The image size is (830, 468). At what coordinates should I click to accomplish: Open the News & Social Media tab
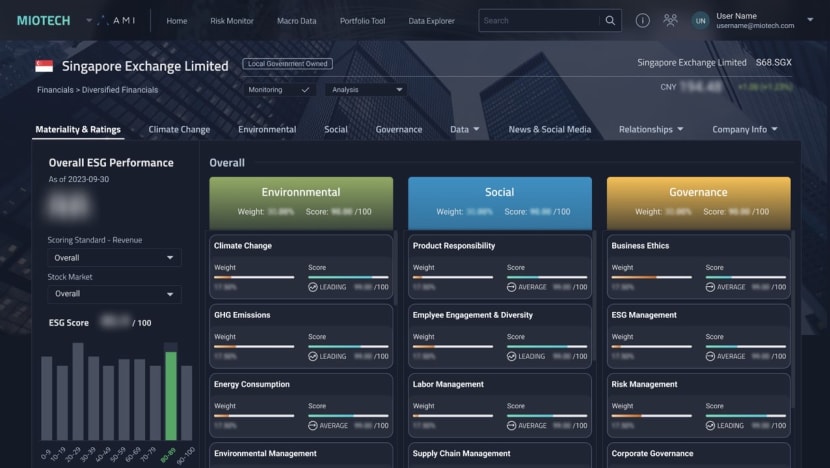tap(549, 129)
